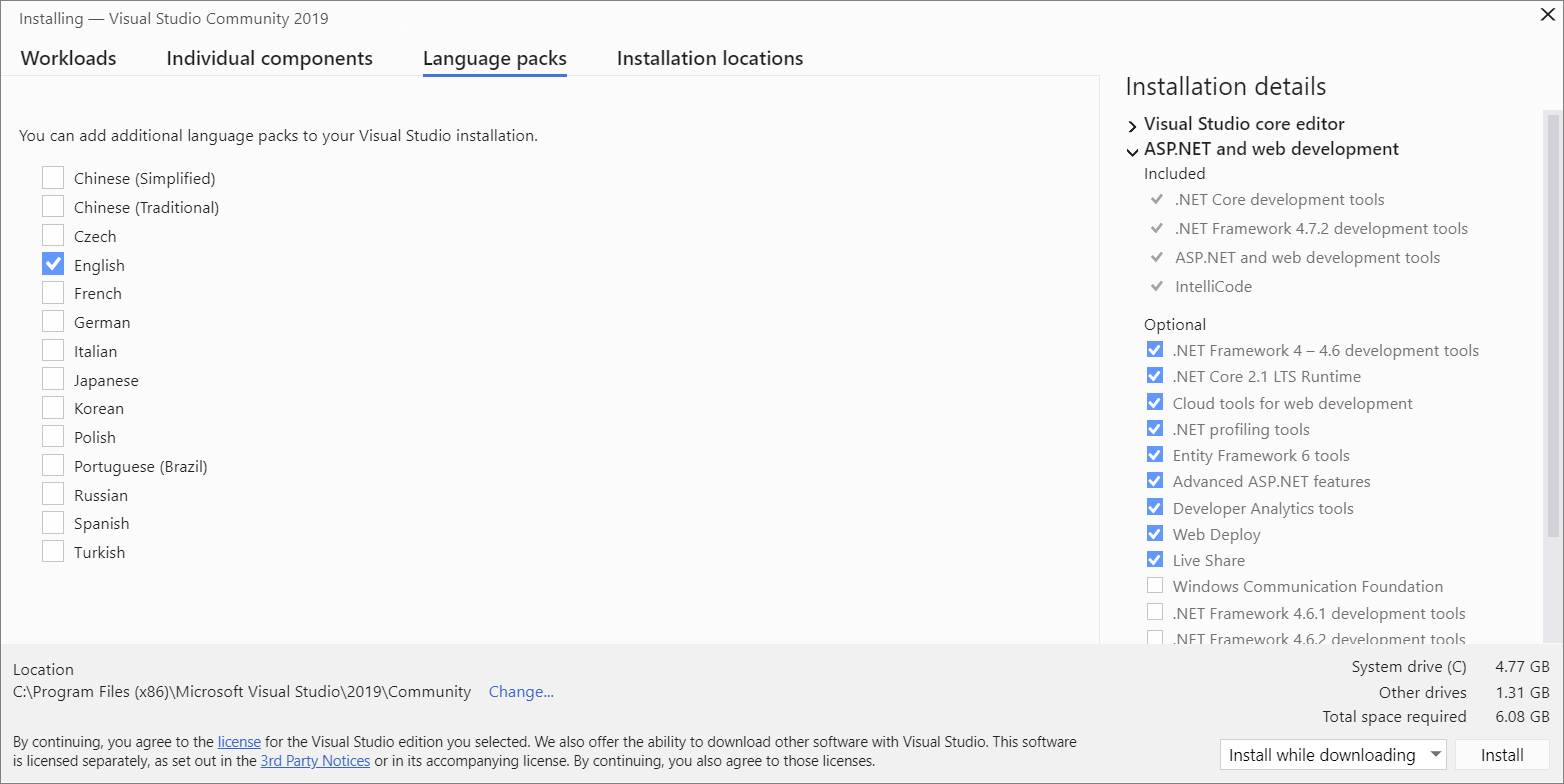The width and height of the screenshot is (1564, 784).
Task: Expand the Visual Studio core editor details
Action: 1133,123
